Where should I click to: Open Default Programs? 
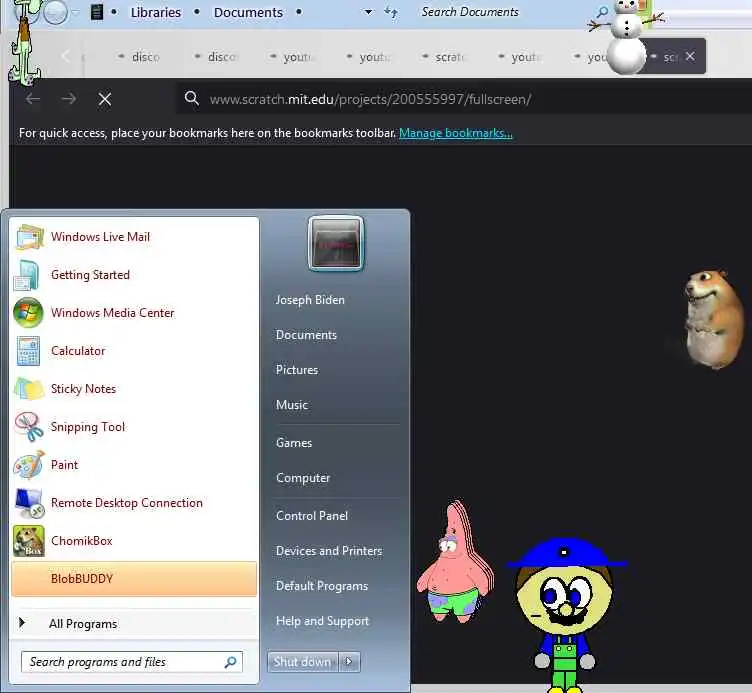322,586
